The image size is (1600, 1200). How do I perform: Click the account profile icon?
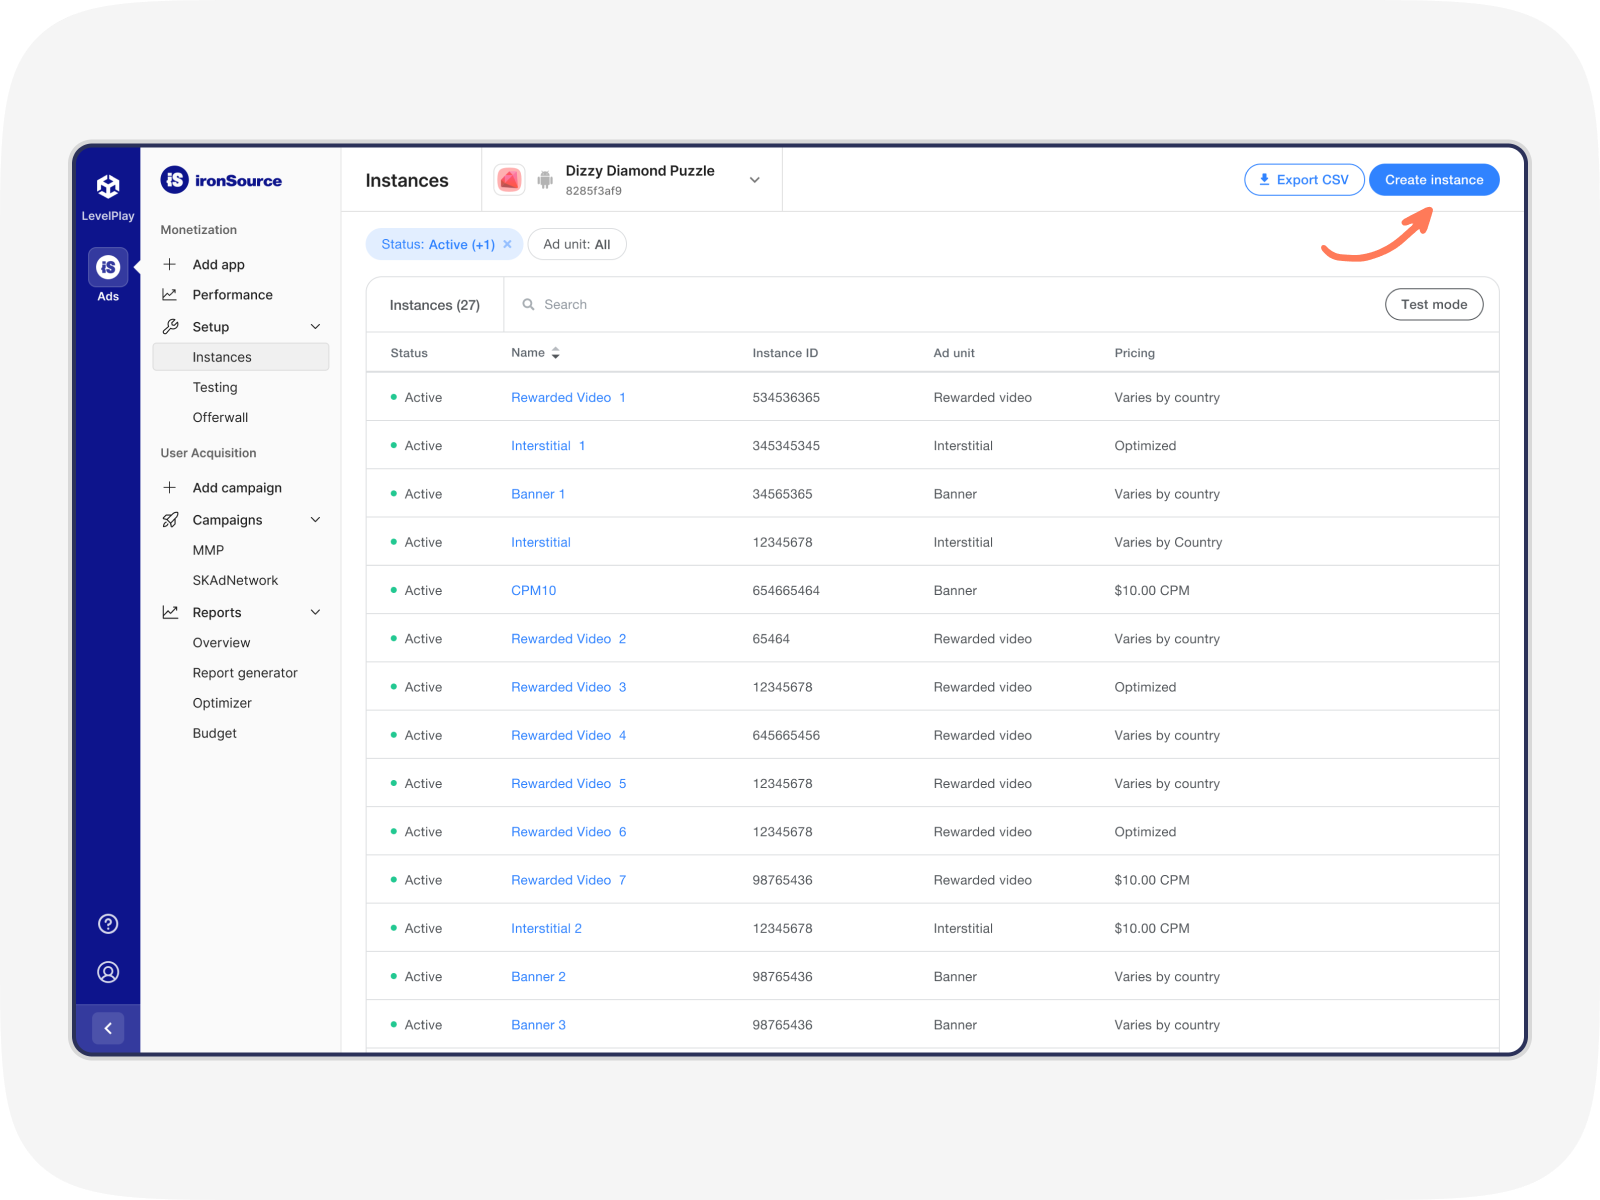[107, 971]
